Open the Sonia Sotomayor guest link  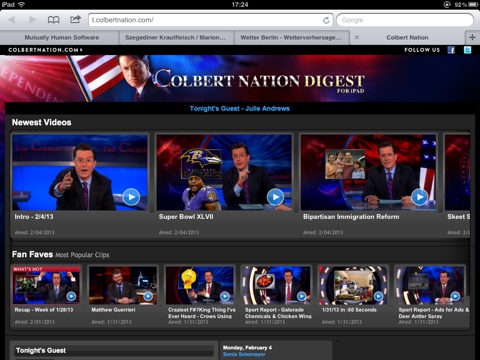(x=244, y=354)
